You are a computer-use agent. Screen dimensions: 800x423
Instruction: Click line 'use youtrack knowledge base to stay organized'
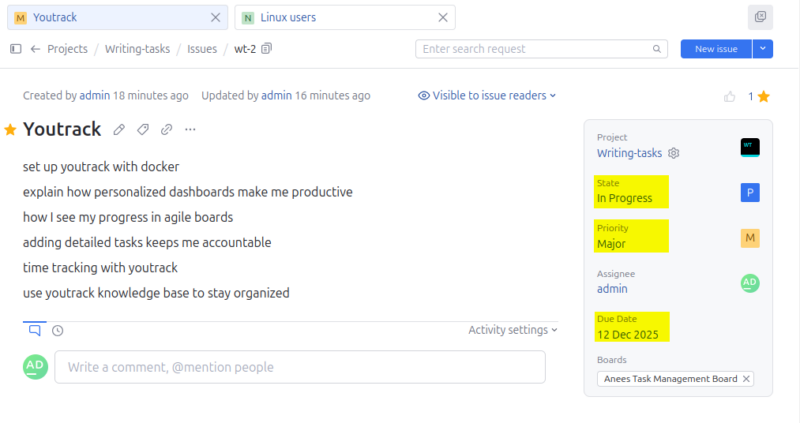pos(156,293)
